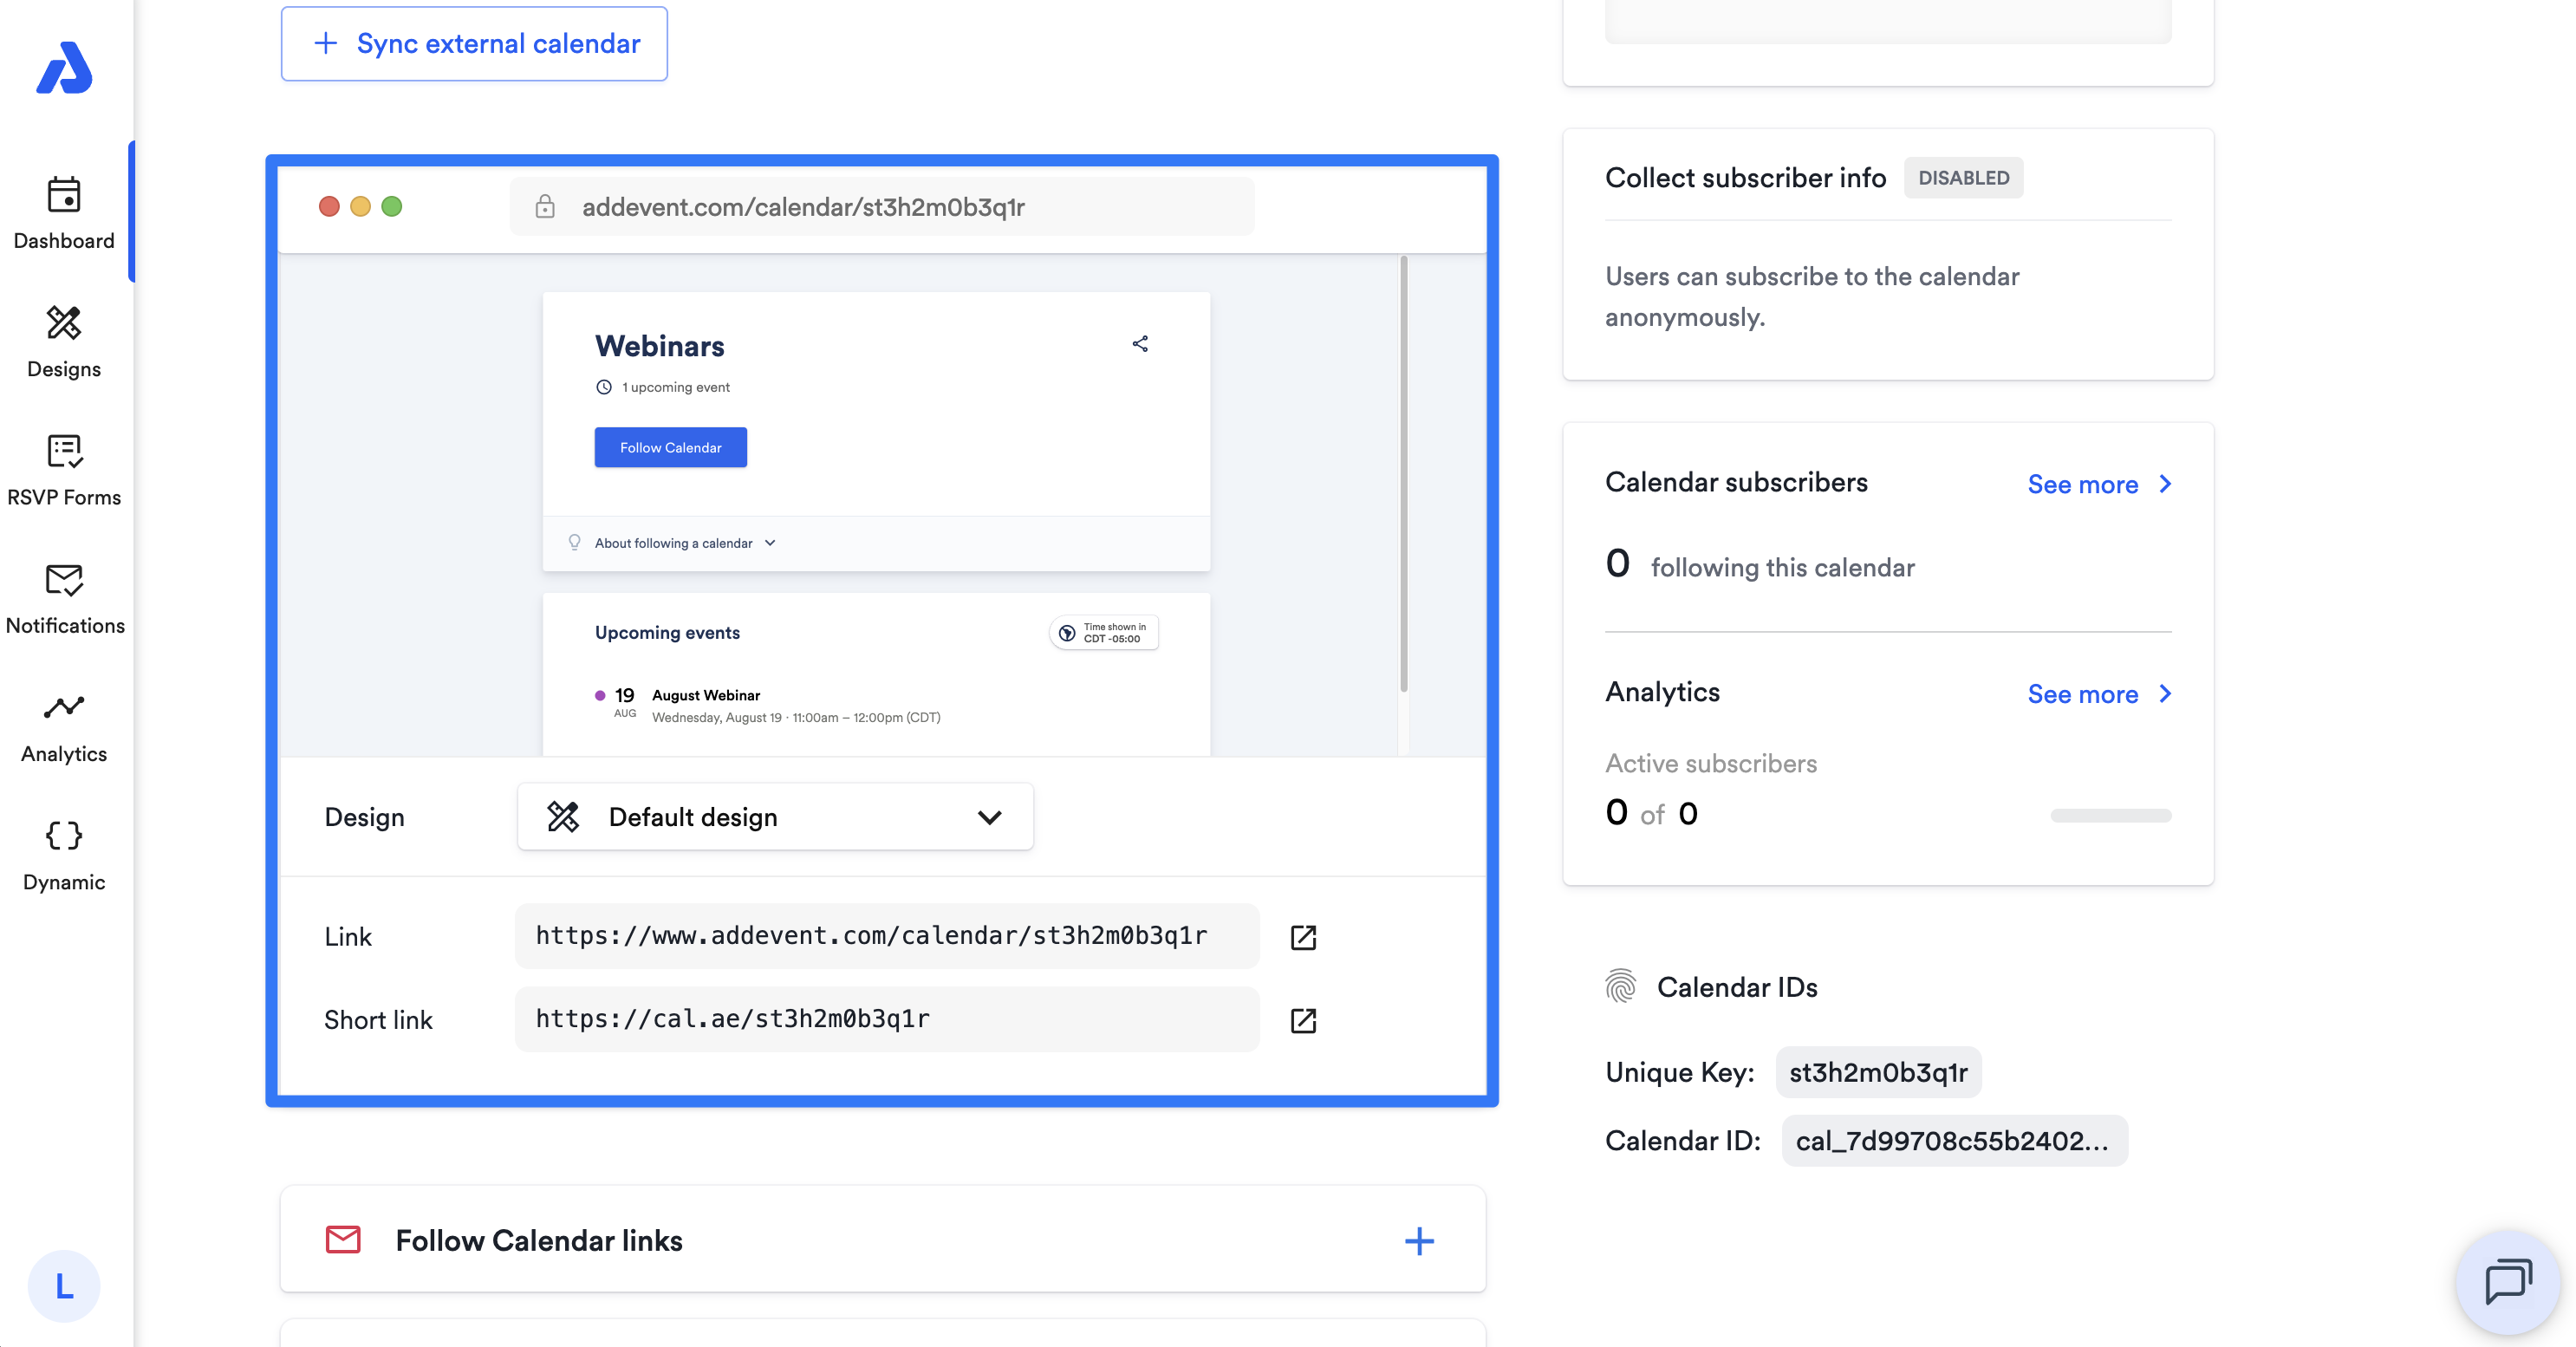Click the preview URL addevent.com/calendar/st3h2m0b3q1r
The image size is (2576, 1347).
(x=803, y=207)
